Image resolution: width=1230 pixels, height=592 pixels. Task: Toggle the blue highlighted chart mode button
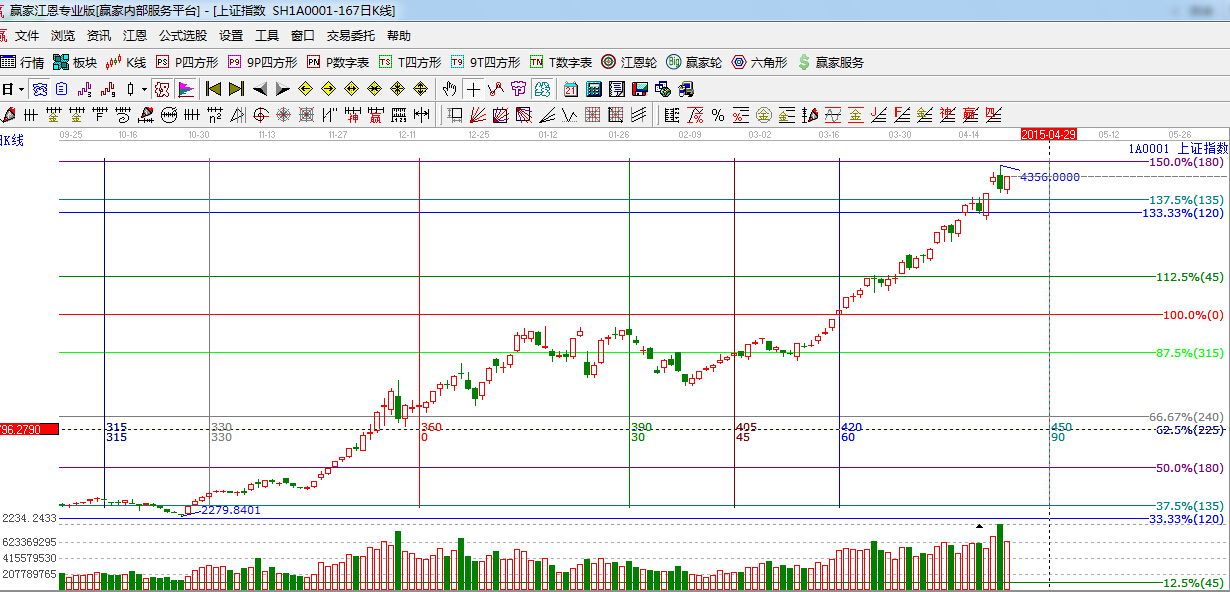pyautogui.click(x=39, y=89)
